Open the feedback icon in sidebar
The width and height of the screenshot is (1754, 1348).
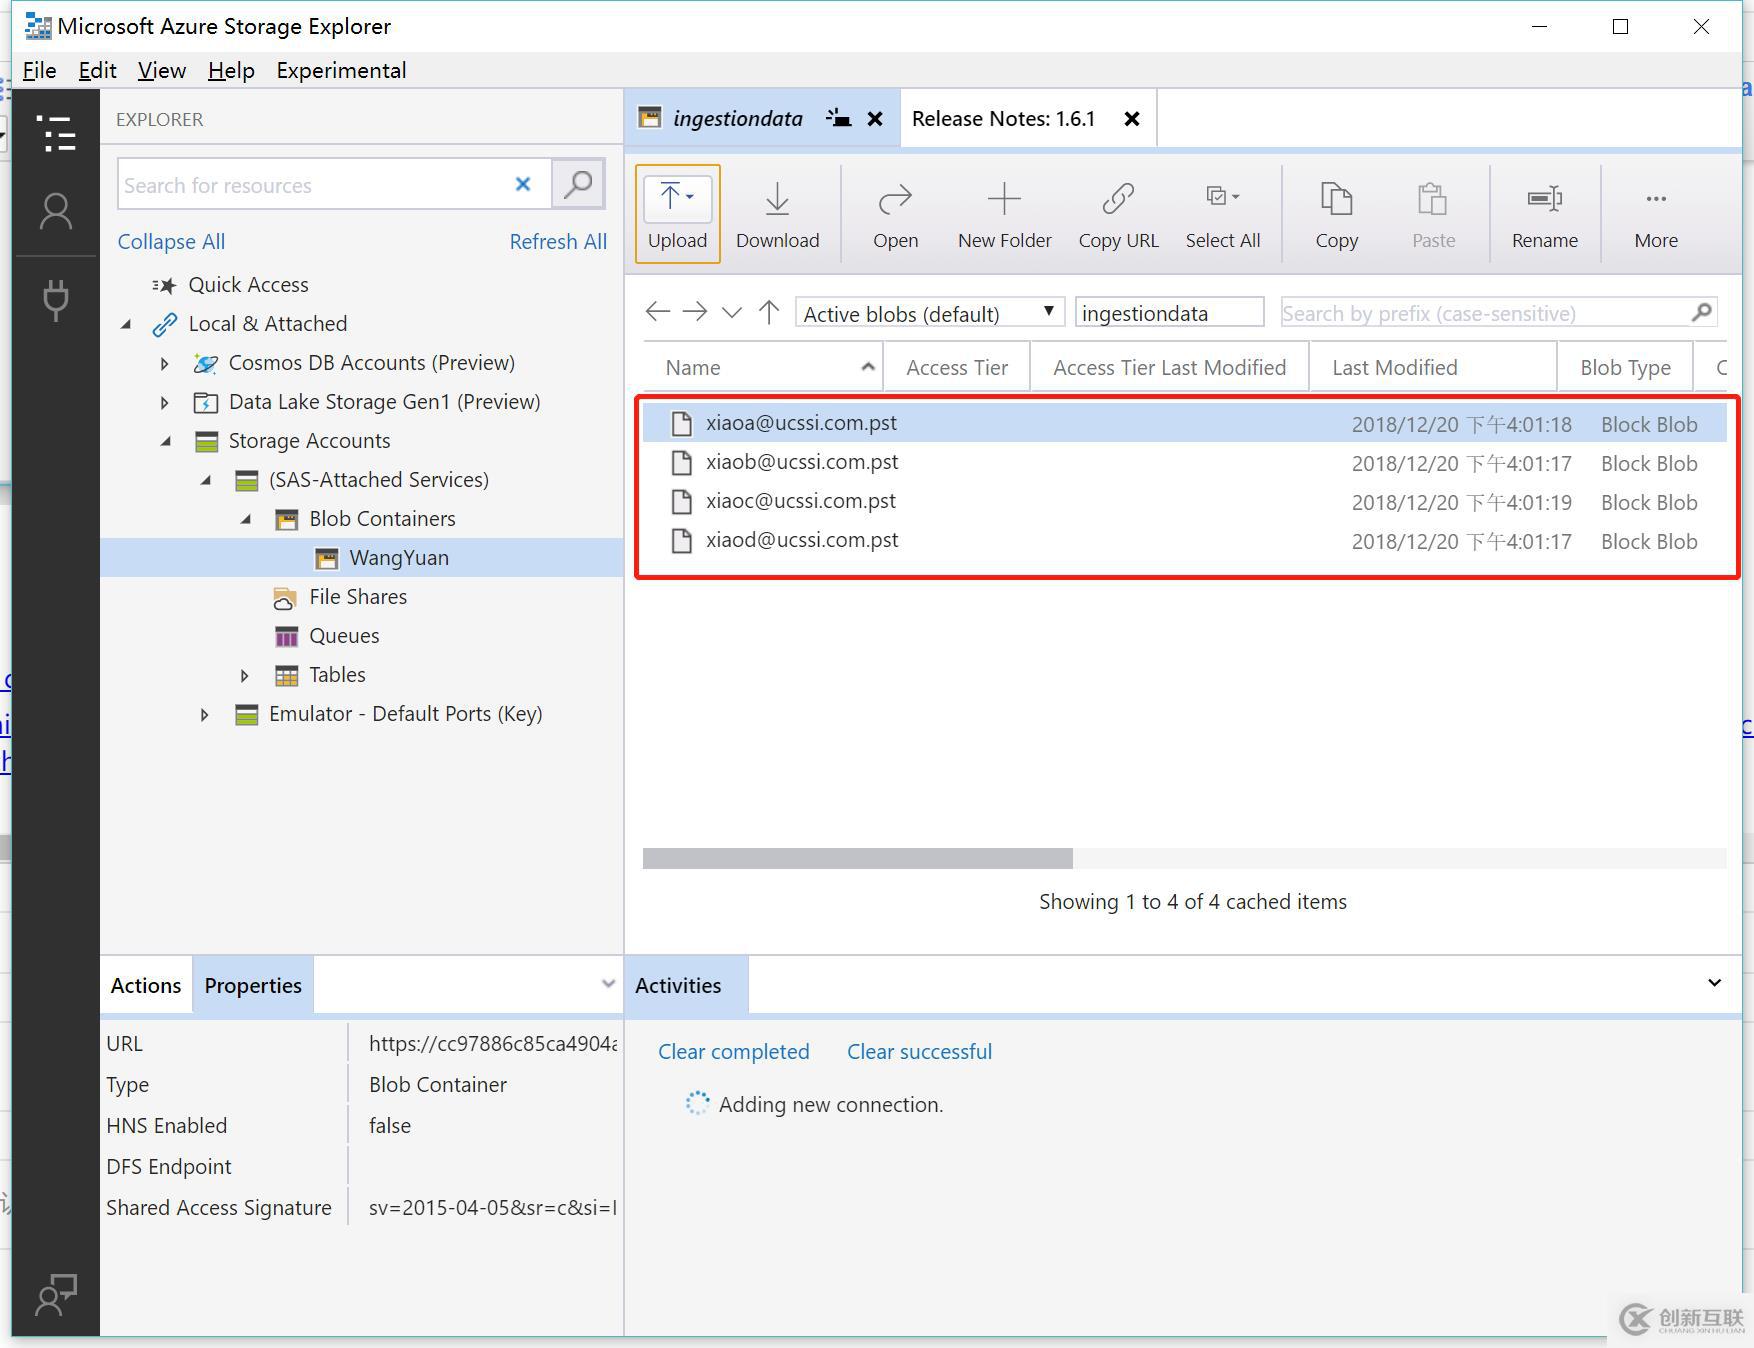(56, 1294)
